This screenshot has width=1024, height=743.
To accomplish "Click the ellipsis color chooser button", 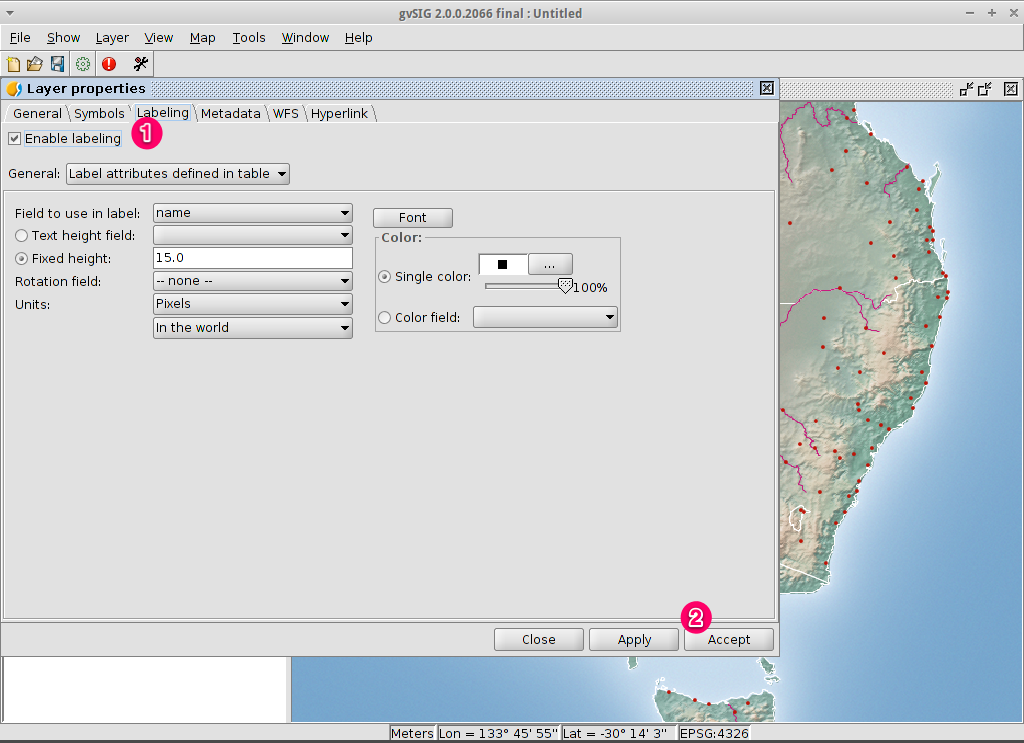I will [550, 264].
